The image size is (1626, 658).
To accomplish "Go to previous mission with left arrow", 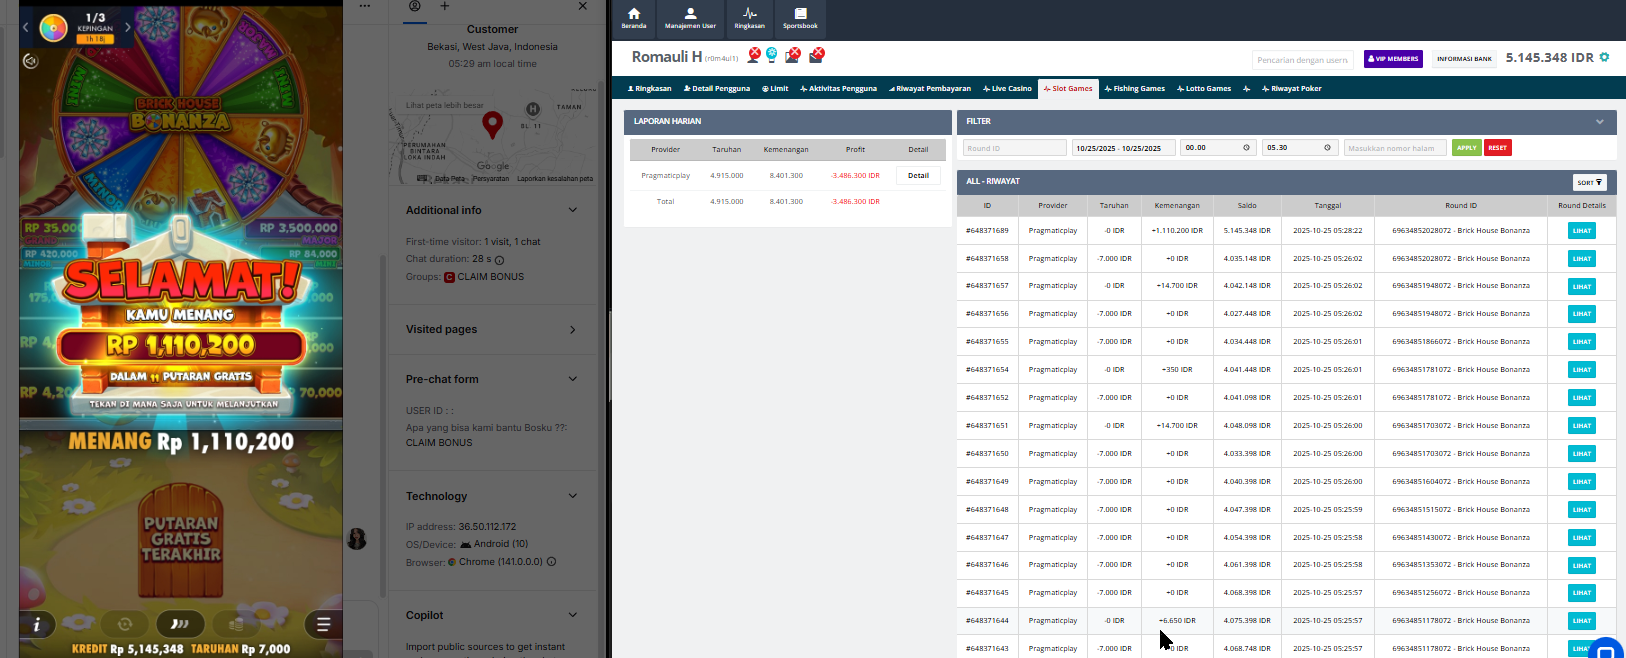I will 26,27.
